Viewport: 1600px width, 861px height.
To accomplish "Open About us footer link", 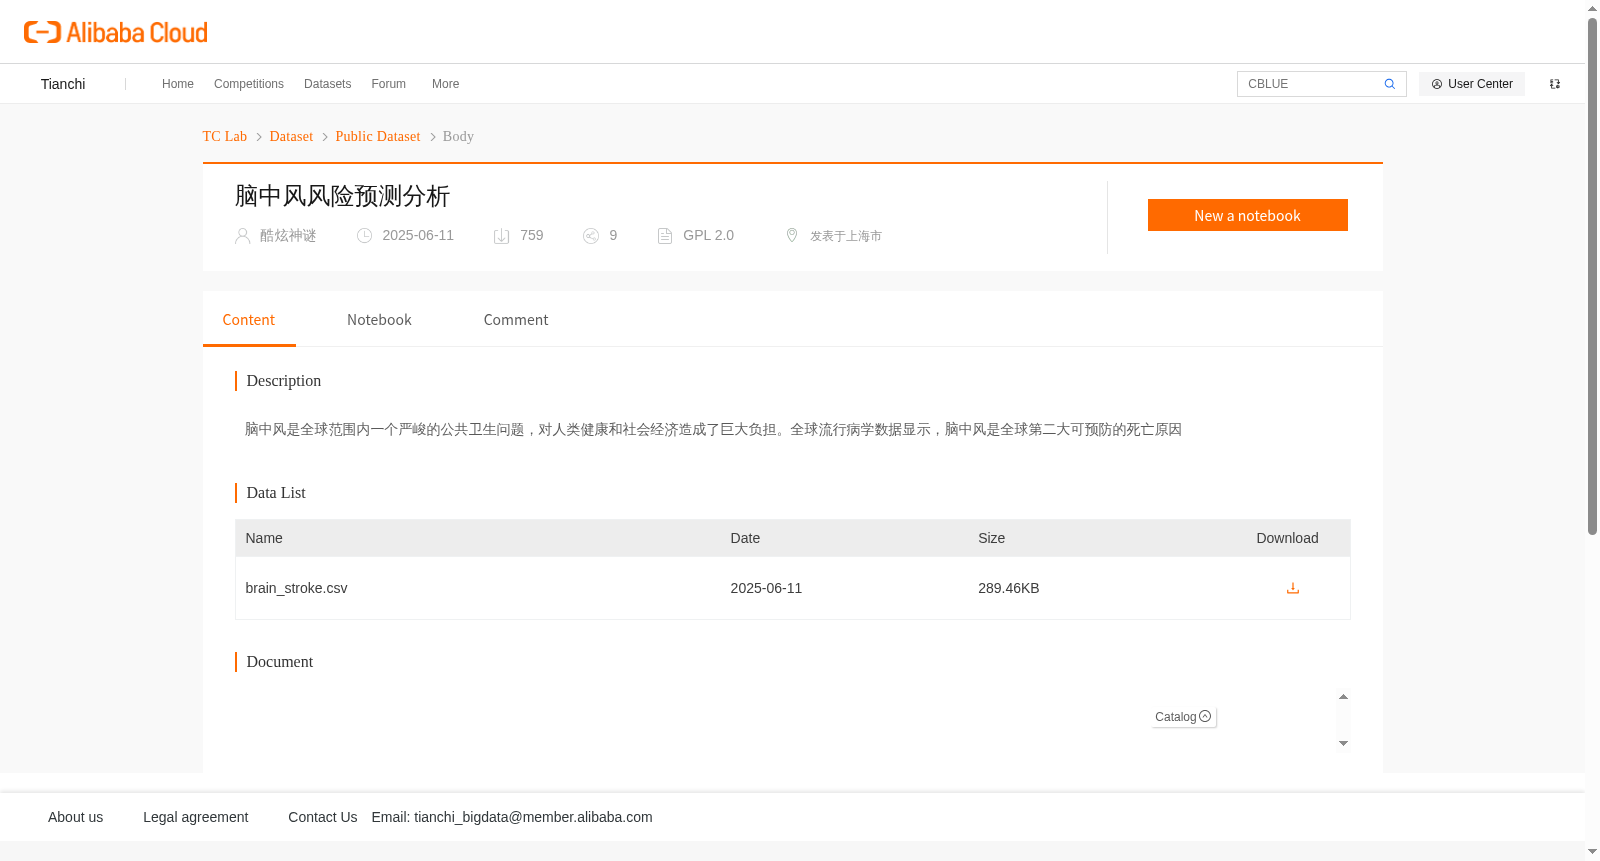I will coord(76,817).
